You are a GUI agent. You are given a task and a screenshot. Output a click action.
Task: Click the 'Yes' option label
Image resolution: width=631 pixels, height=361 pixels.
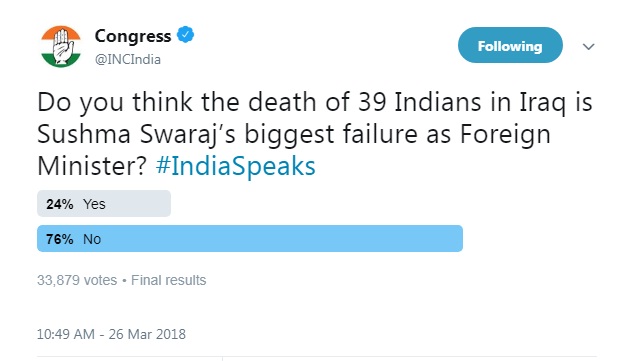[x=94, y=204]
